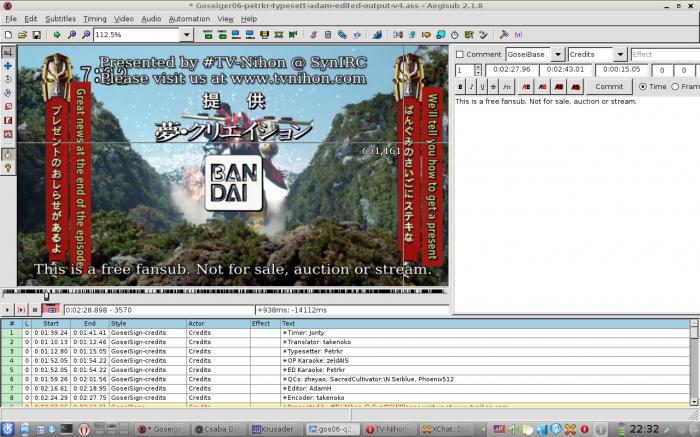Click the shadow color AB button
The height and width of the screenshot is (437, 700).
coord(575,87)
